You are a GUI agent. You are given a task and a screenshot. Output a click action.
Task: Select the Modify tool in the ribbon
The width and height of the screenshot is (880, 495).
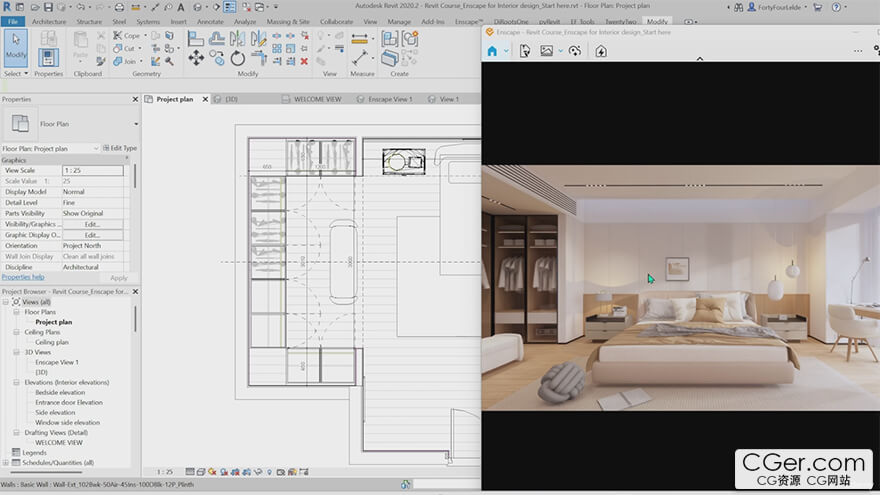pyautogui.click(x=16, y=48)
